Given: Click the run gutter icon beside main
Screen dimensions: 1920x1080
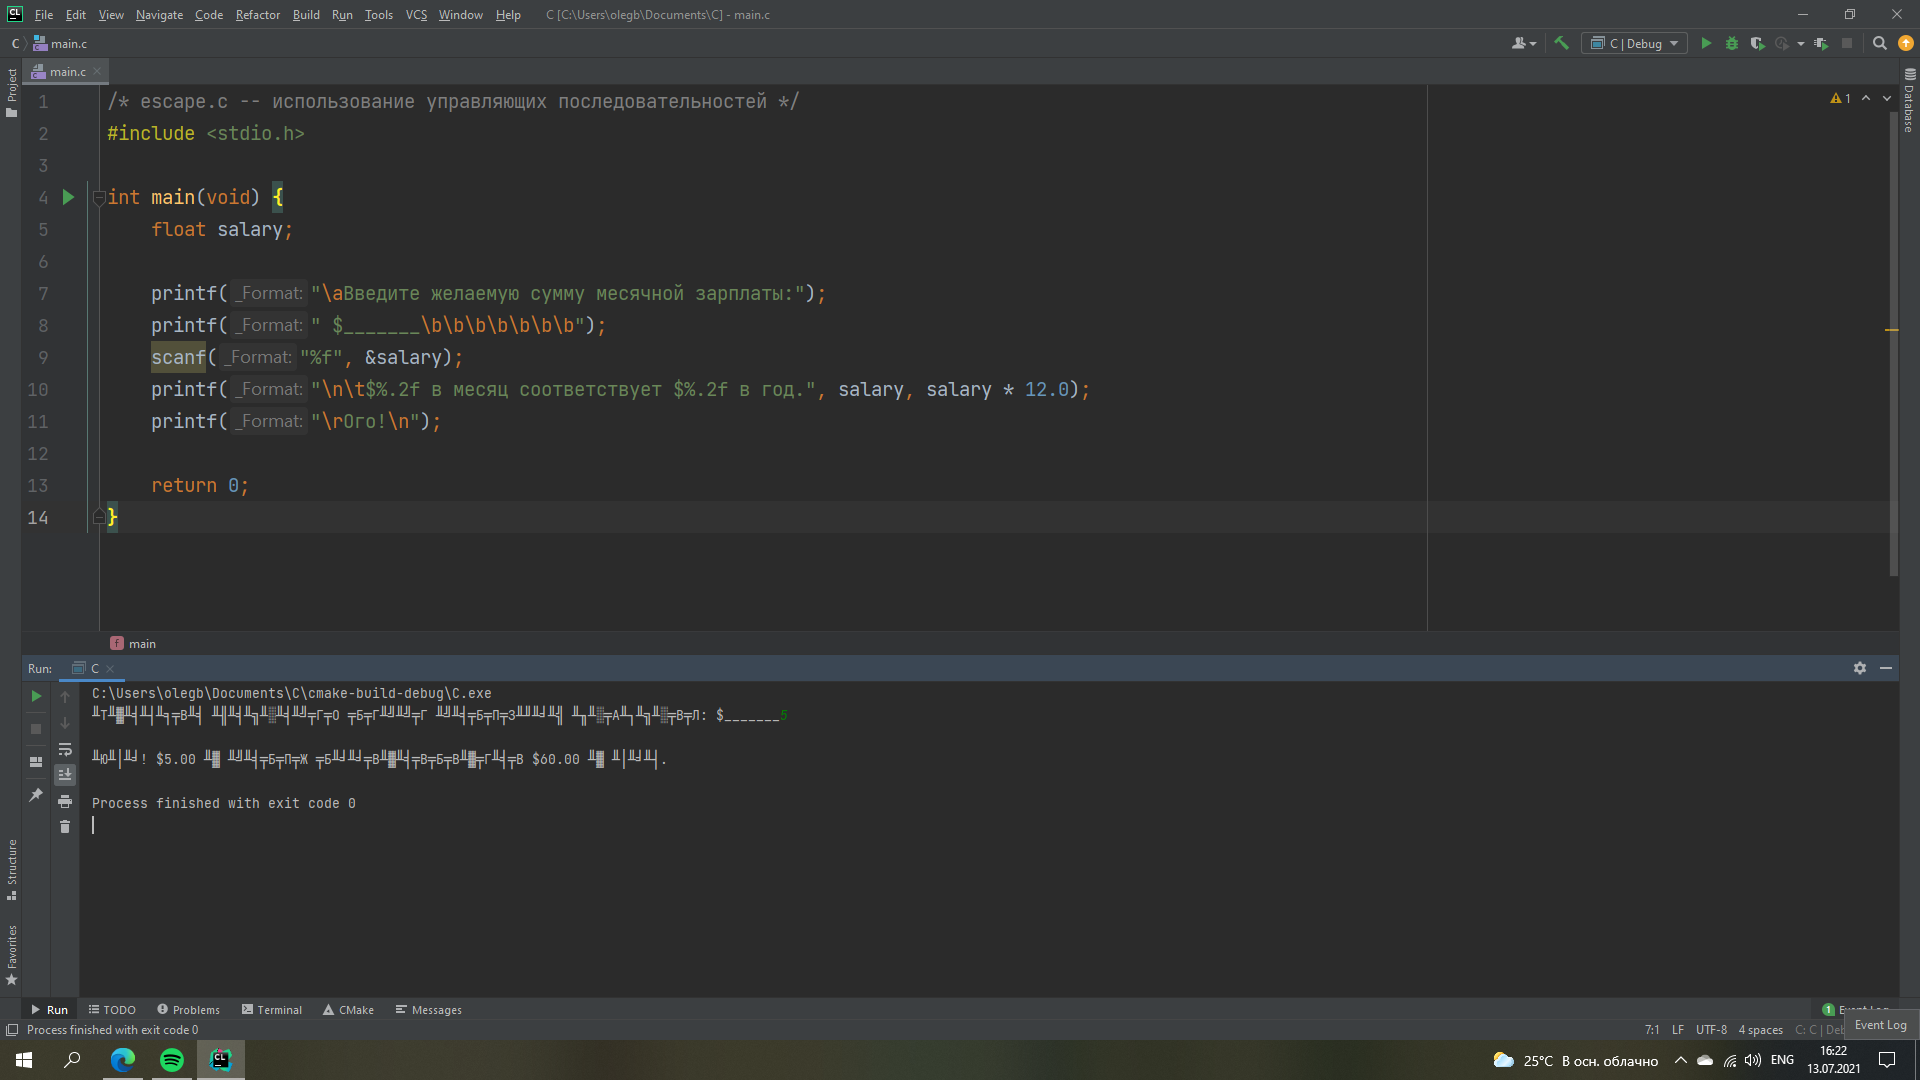Looking at the screenshot, I should coord(68,197).
